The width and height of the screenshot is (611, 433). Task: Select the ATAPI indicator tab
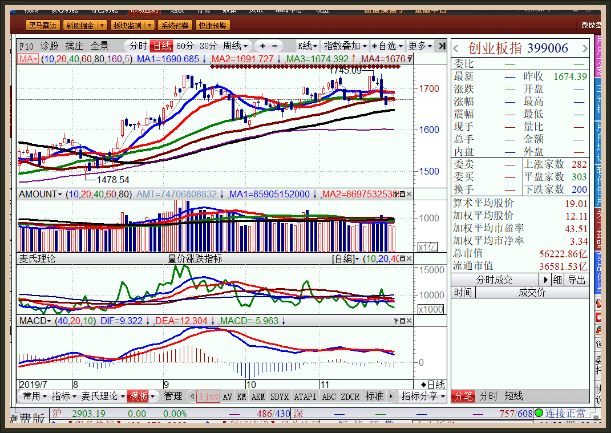point(305,396)
